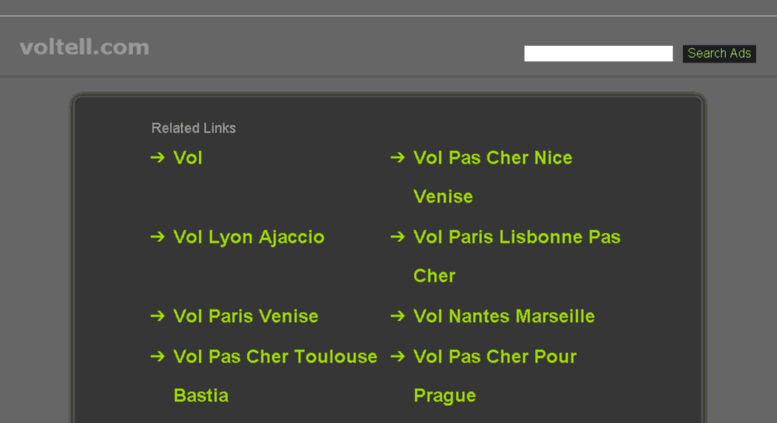Open Vol Pas Cher Pour Prague link
Image resolution: width=777 pixels, height=423 pixels.
[x=495, y=357]
